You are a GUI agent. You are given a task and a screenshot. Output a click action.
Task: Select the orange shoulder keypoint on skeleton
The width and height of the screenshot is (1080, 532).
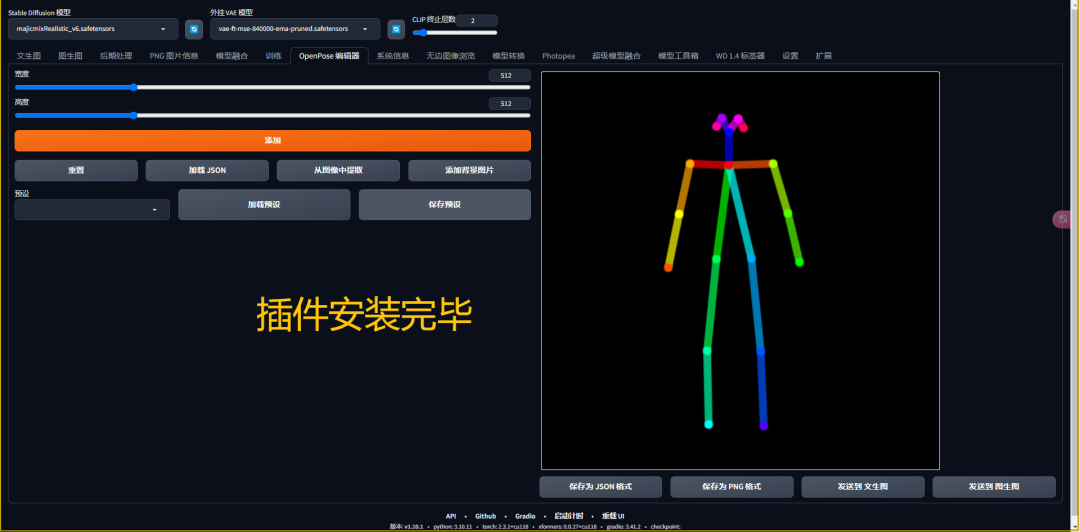[689, 163]
